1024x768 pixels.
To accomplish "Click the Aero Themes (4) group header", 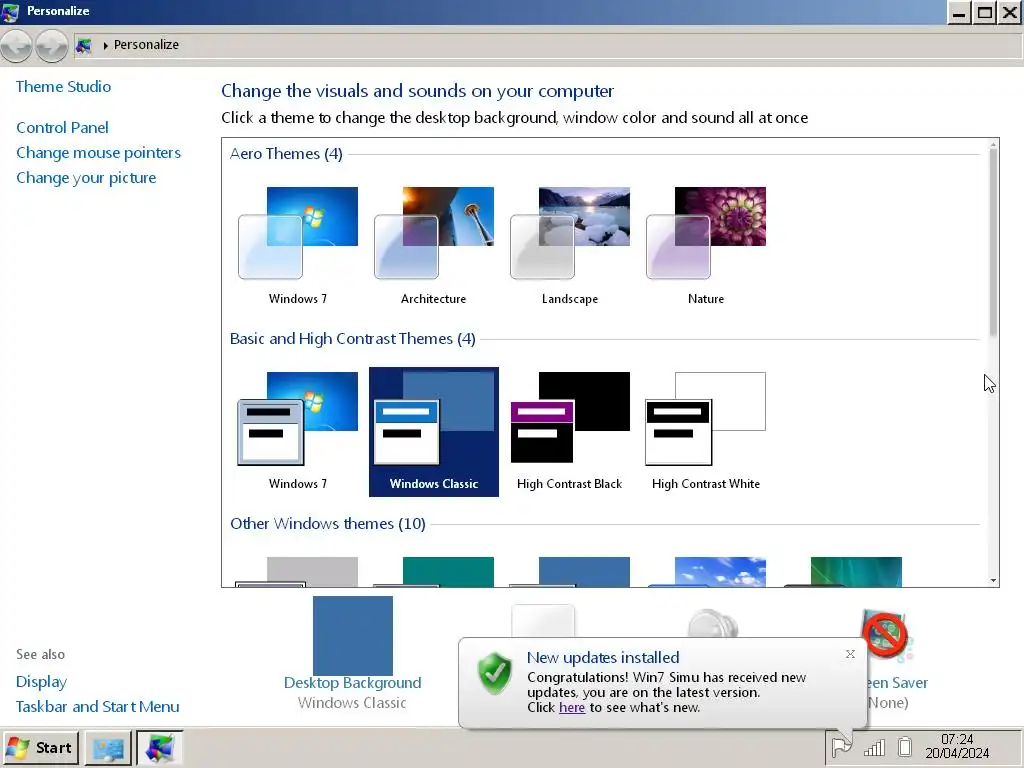I will [286, 153].
